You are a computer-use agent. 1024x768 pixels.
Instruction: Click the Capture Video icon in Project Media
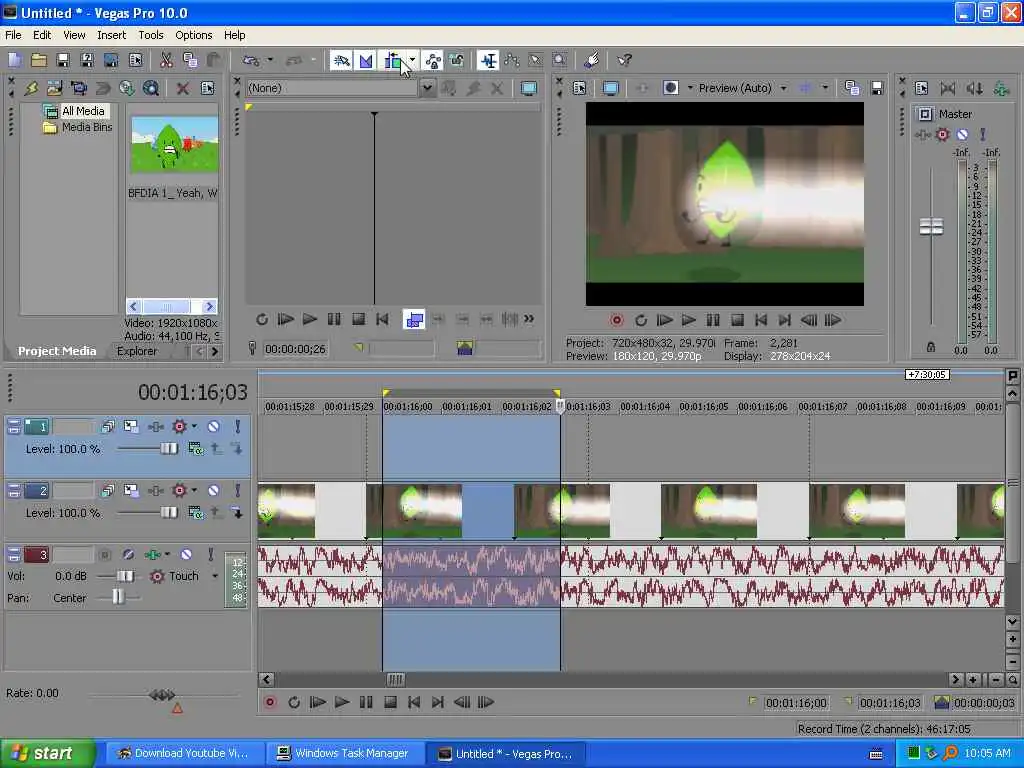coord(78,88)
